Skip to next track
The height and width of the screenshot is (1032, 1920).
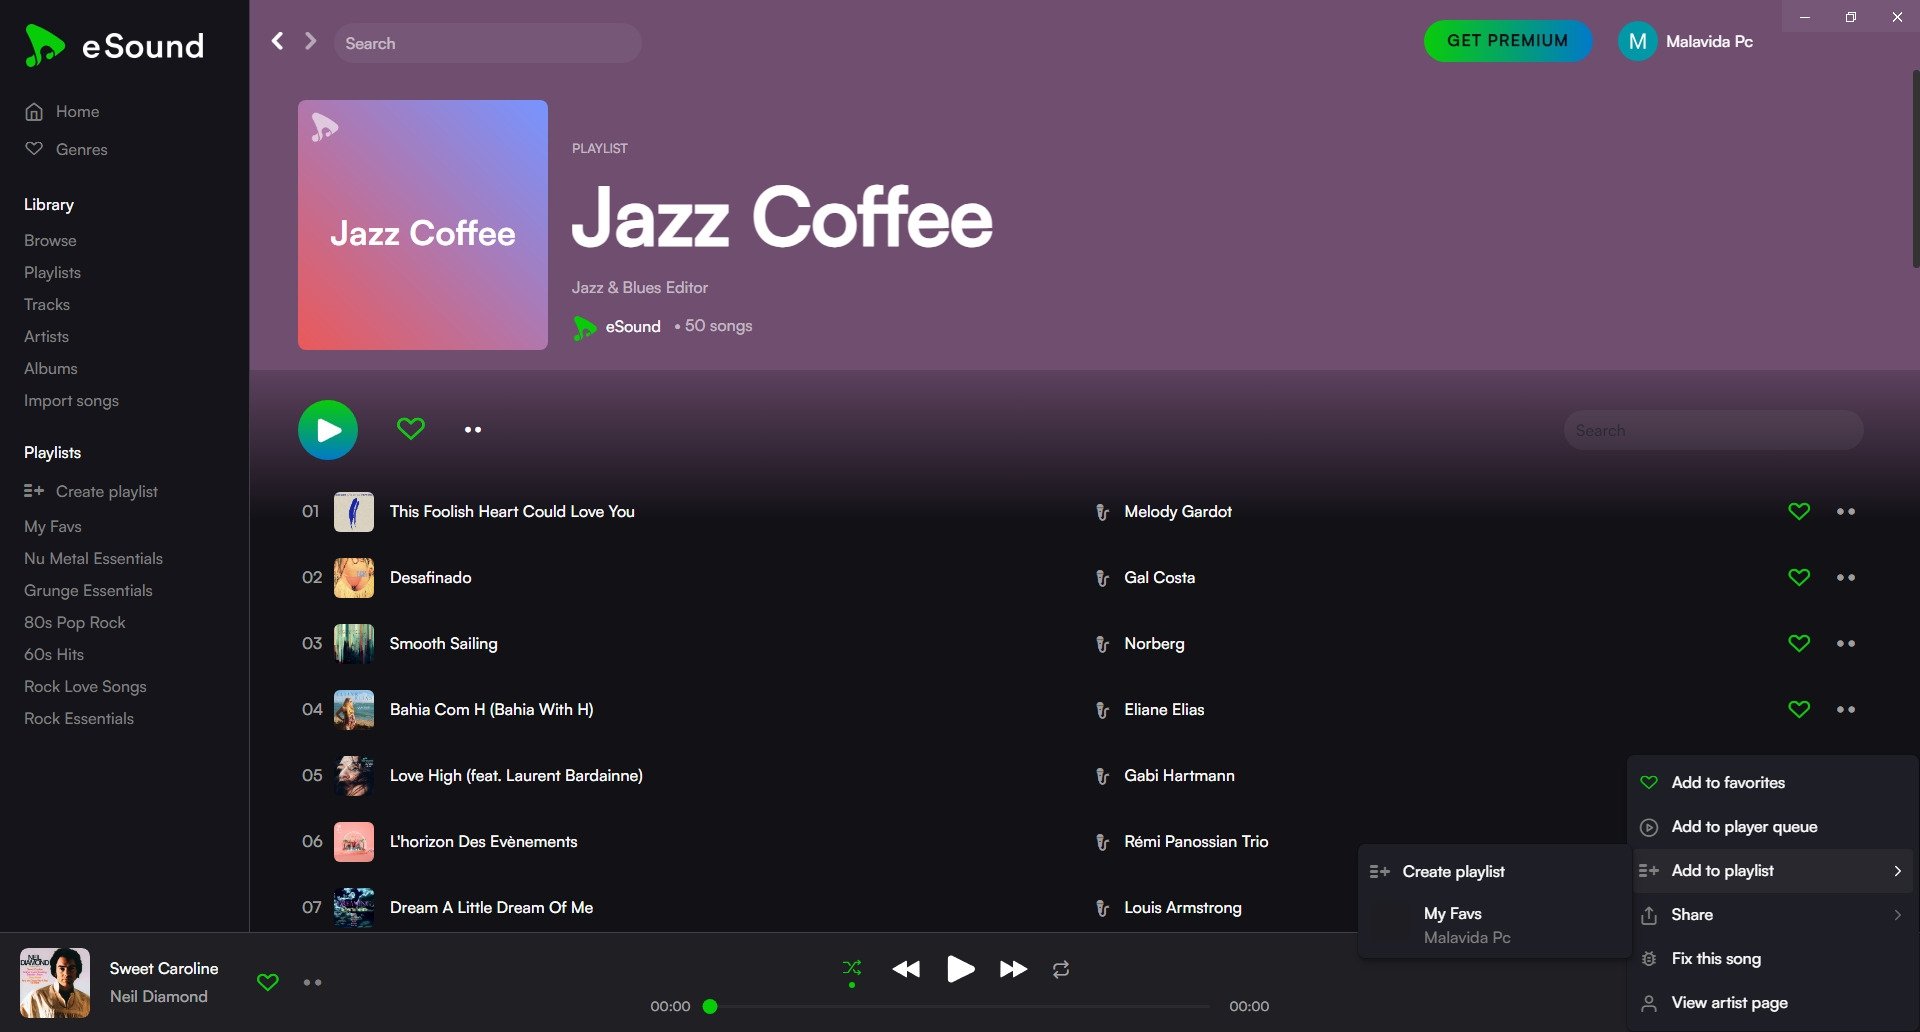(x=1013, y=969)
